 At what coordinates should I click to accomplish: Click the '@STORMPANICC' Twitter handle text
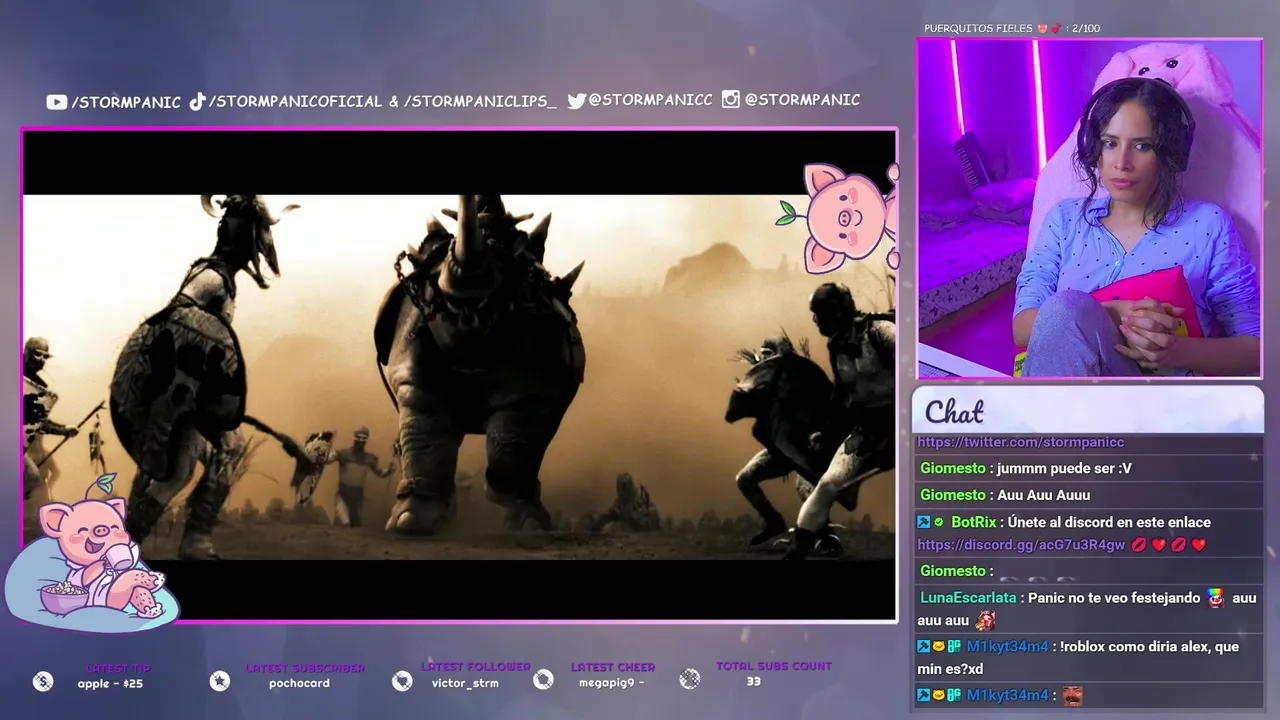click(651, 100)
